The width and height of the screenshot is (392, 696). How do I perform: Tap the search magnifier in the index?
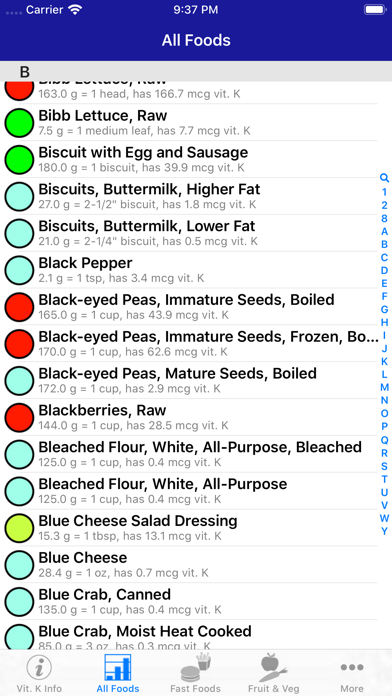point(384,178)
